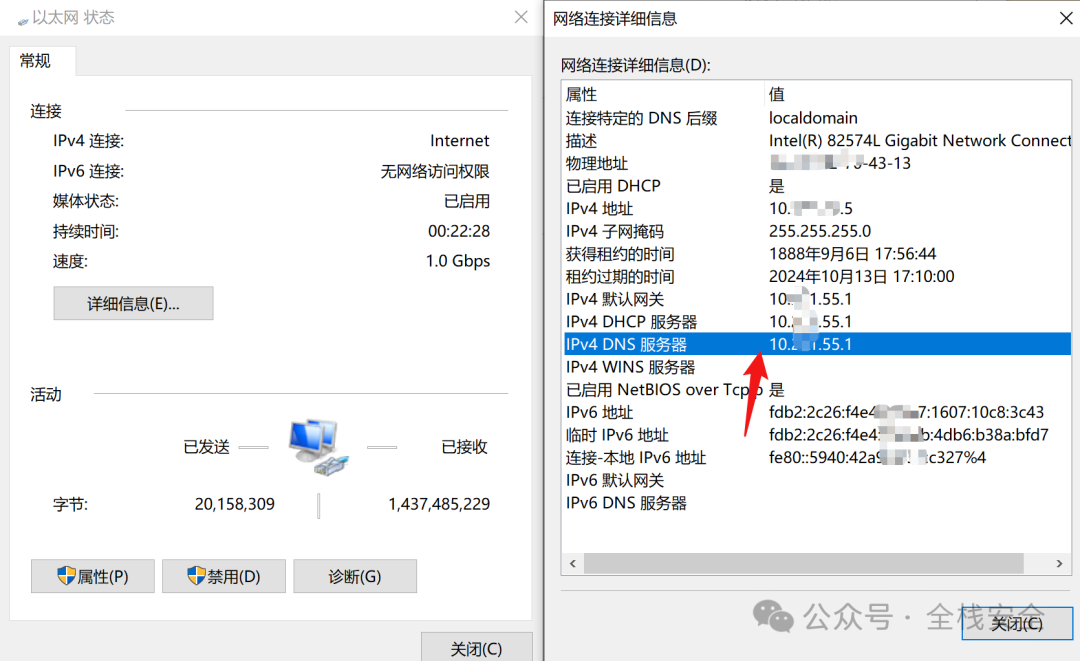This screenshot has width=1080, height=661.
Task: Select the IPv4 子网掩码 row
Action: click(817, 231)
